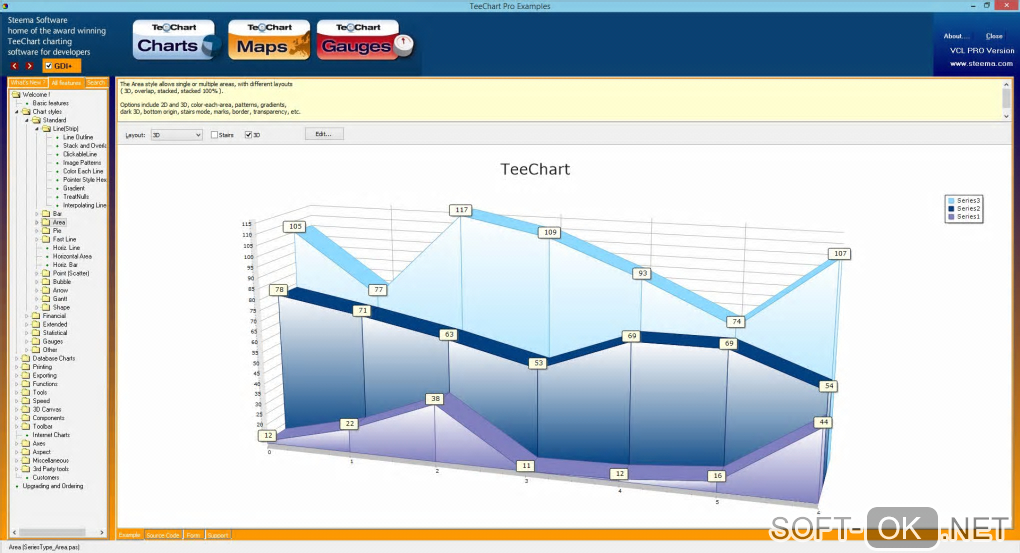1020x553 pixels.
Task: Click the Arrow folder icon
Action: [x=46, y=290]
